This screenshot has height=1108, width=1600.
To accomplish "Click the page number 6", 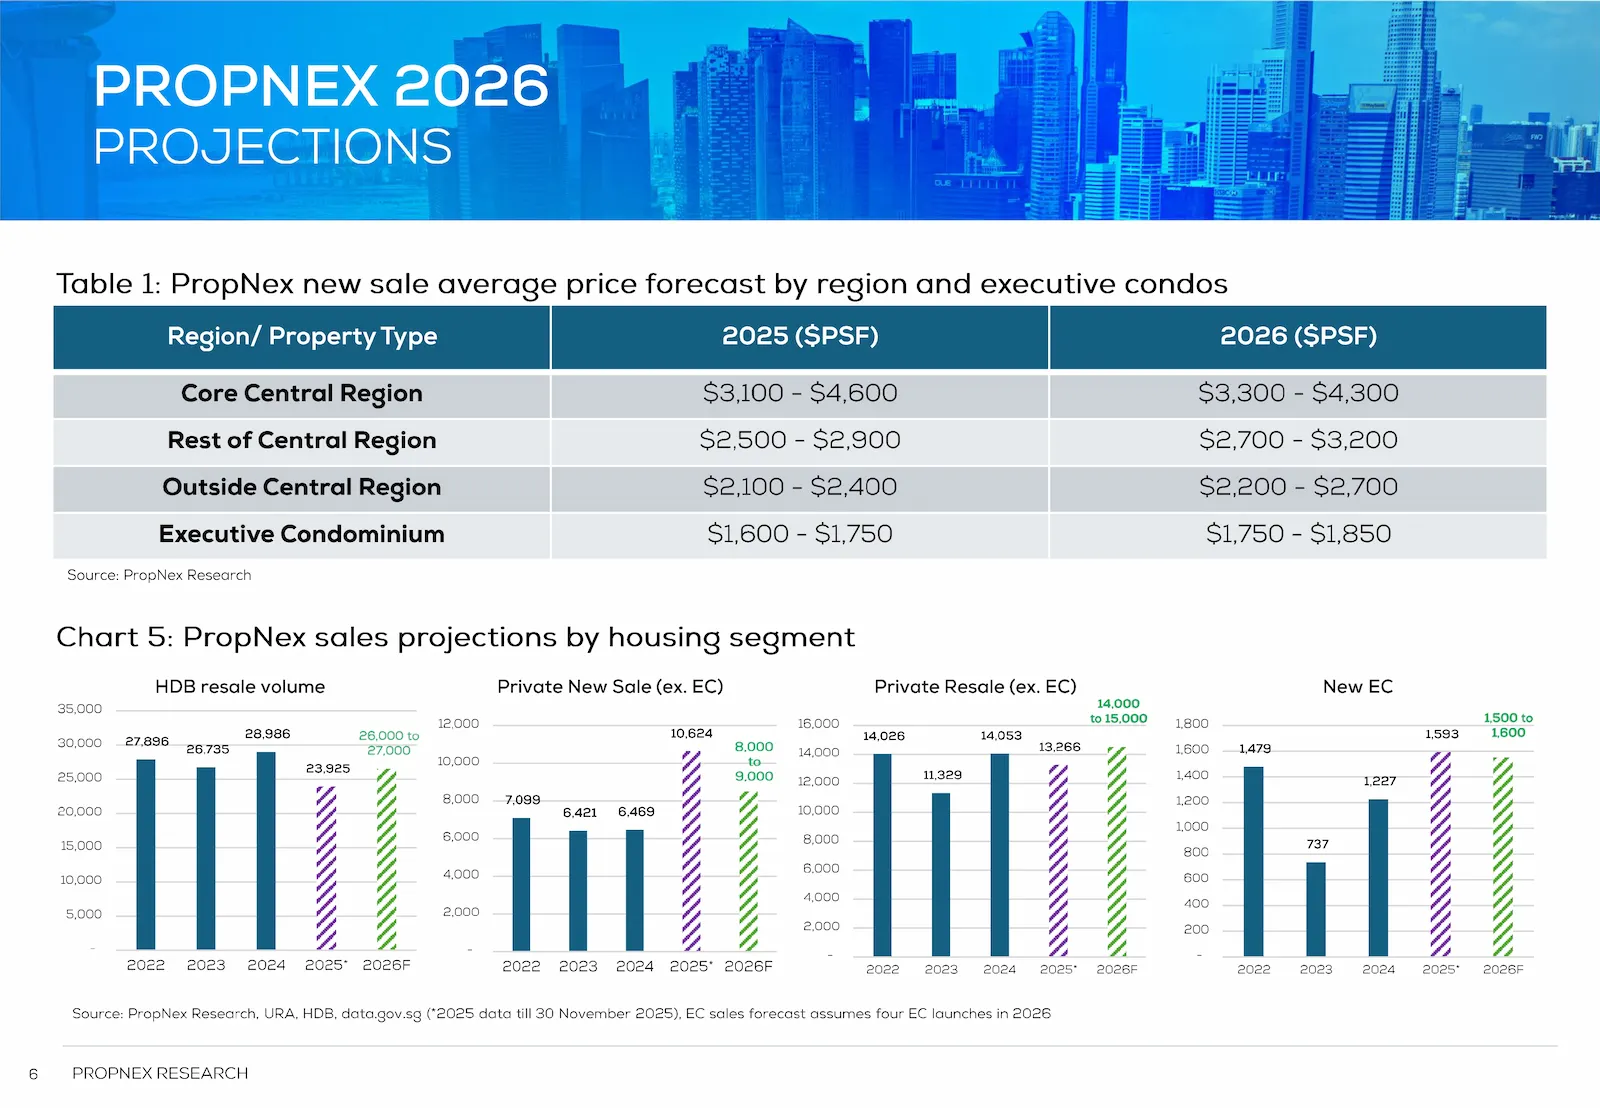I will point(33,1074).
